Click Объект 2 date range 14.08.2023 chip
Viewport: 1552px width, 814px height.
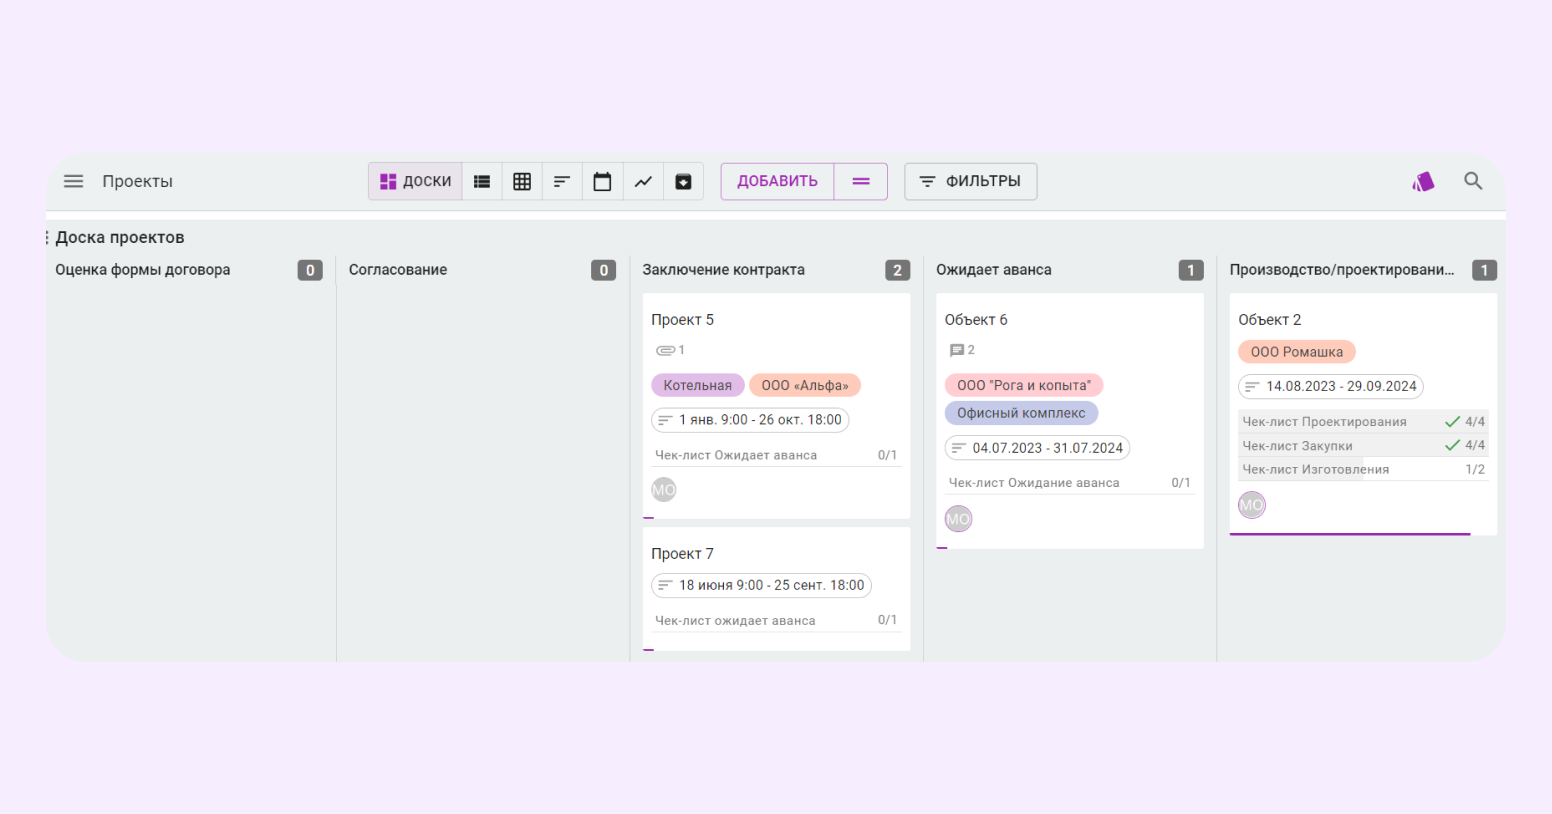pyautogui.click(x=1331, y=386)
